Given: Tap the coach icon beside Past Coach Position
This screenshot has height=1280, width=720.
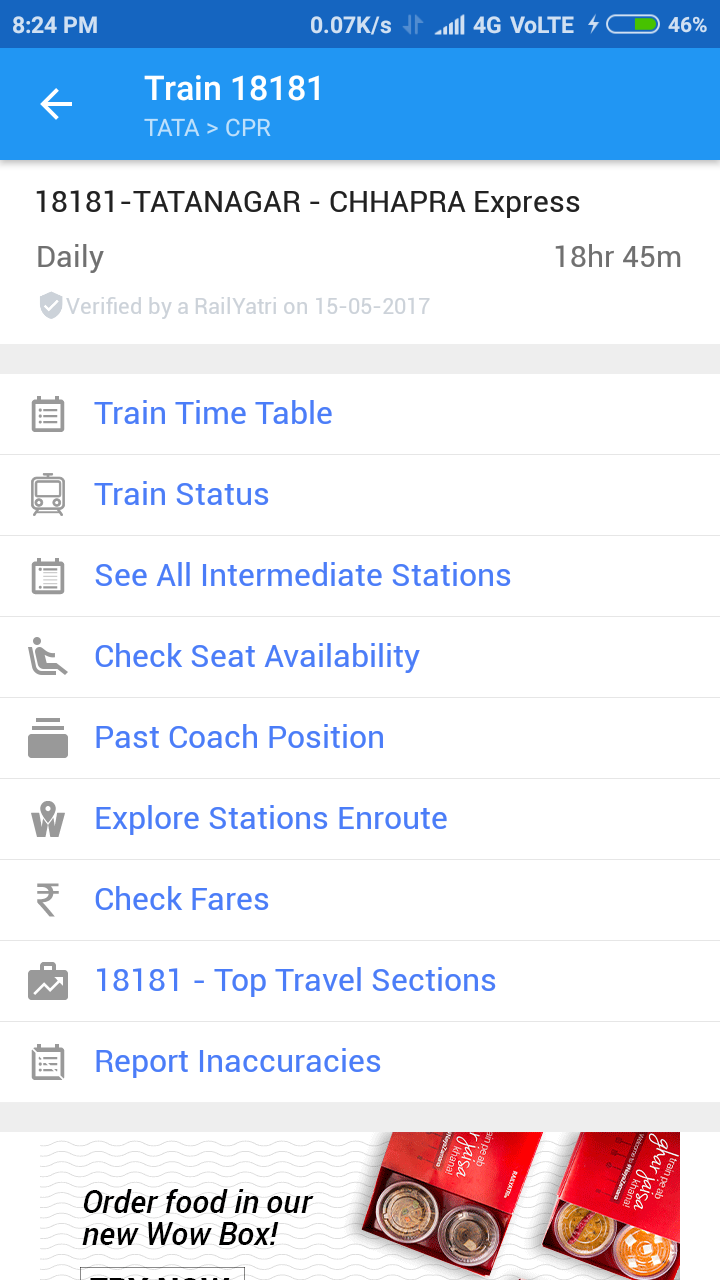Looking at the screenshot, I should pyautogui.click(x=48, y=738).
